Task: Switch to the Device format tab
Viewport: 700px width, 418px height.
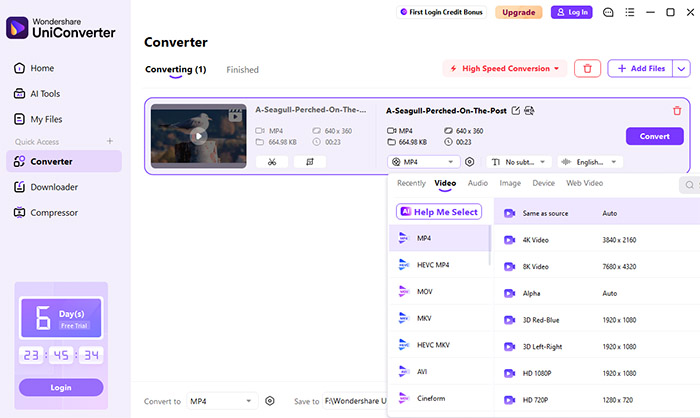Action: 543,183
